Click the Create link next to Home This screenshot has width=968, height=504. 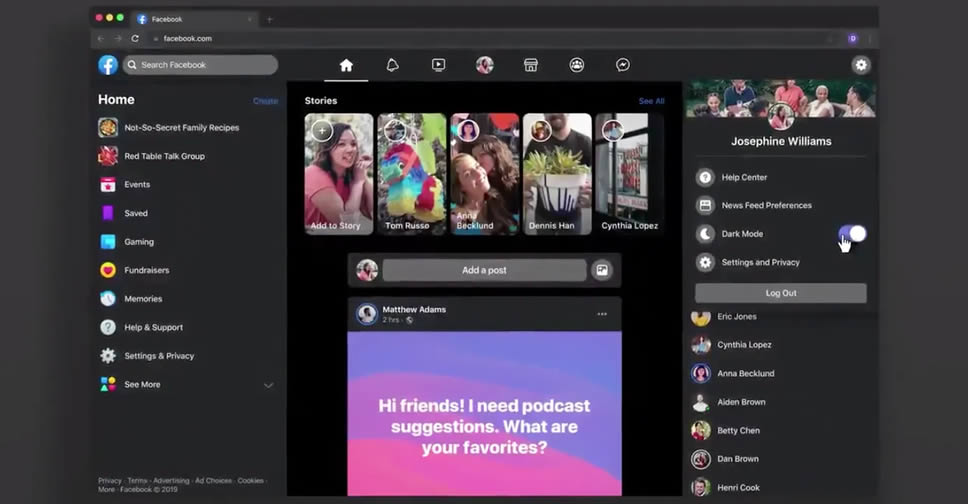[265, 101]
